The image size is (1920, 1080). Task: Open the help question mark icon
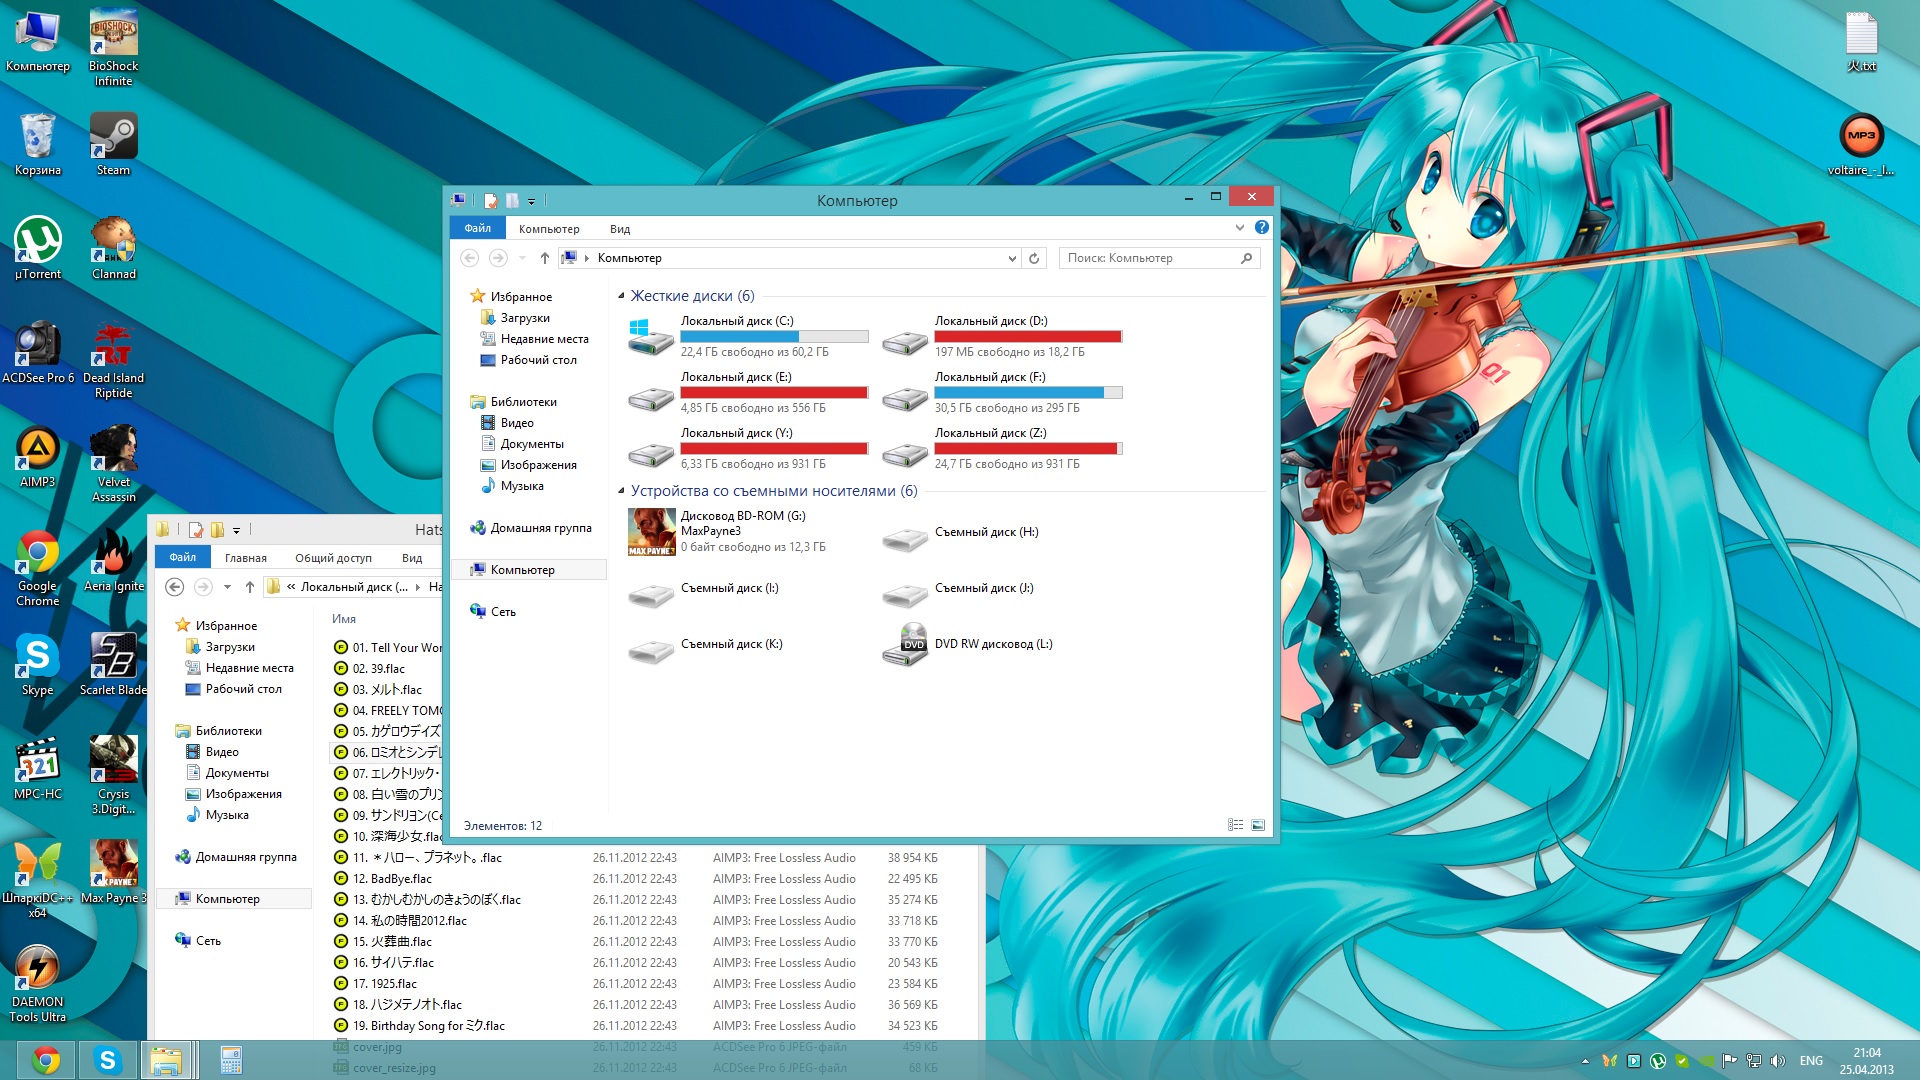pyautogui.click(x=1262, y=227)
